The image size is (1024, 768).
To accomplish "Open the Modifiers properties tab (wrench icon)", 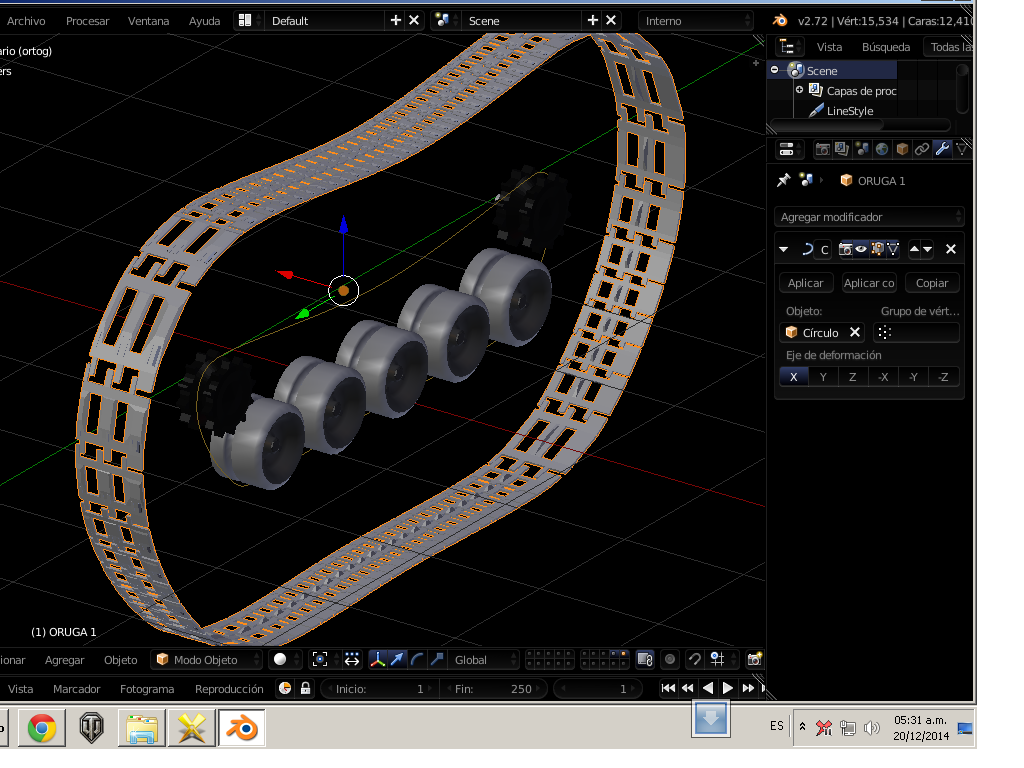I will tap(942, 149).
